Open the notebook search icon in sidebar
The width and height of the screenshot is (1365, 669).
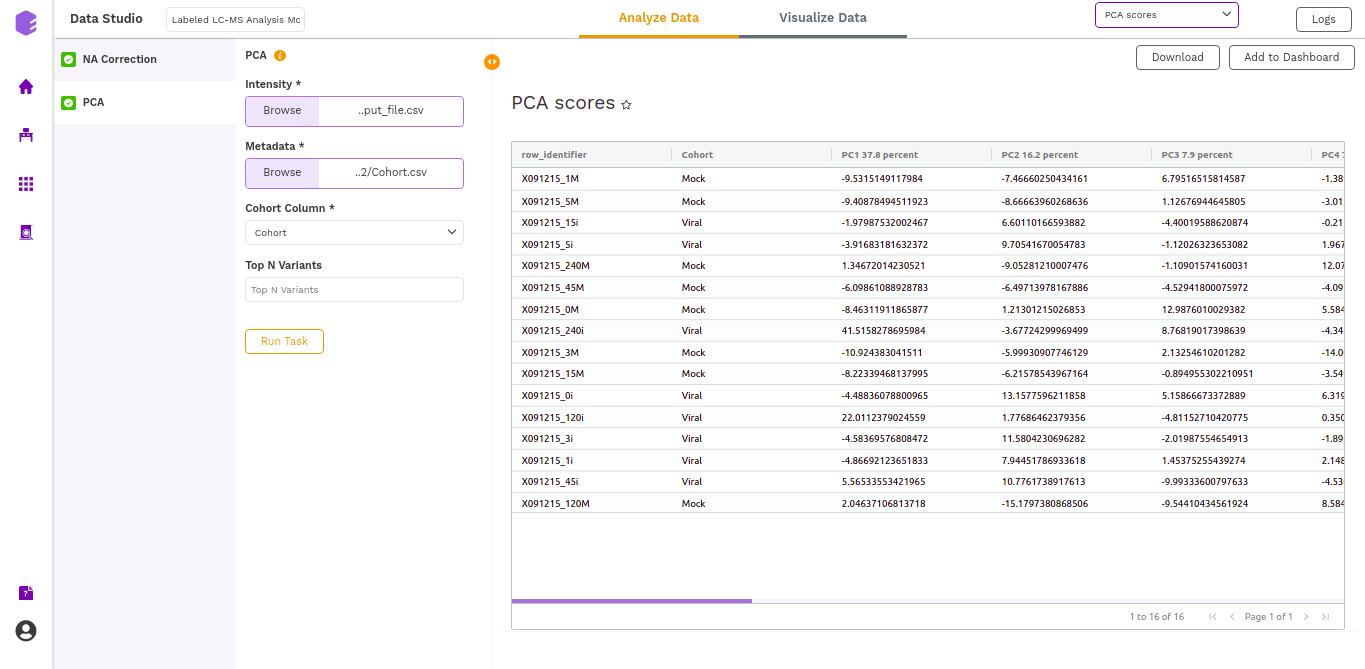click(x=26, y=232)
